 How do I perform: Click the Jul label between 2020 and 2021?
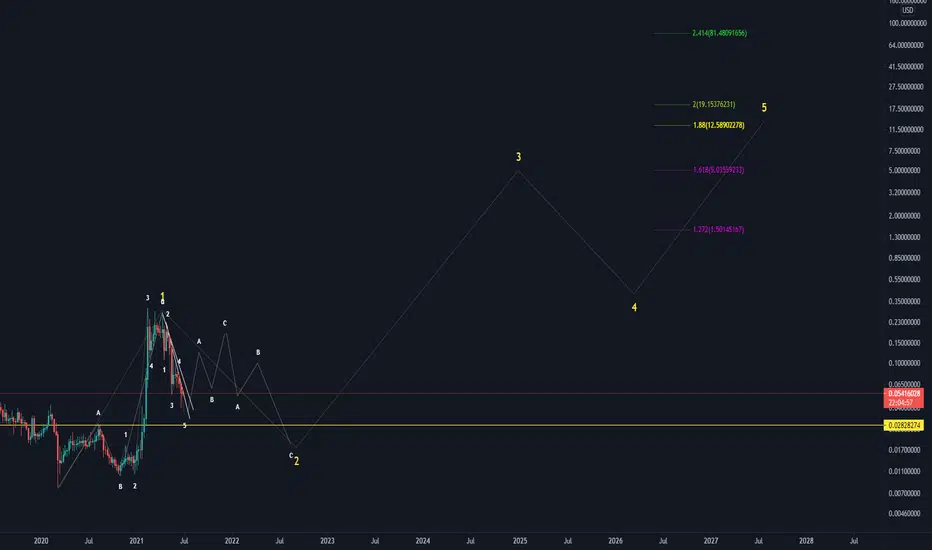pyautogui.click(x=89, y=541)
